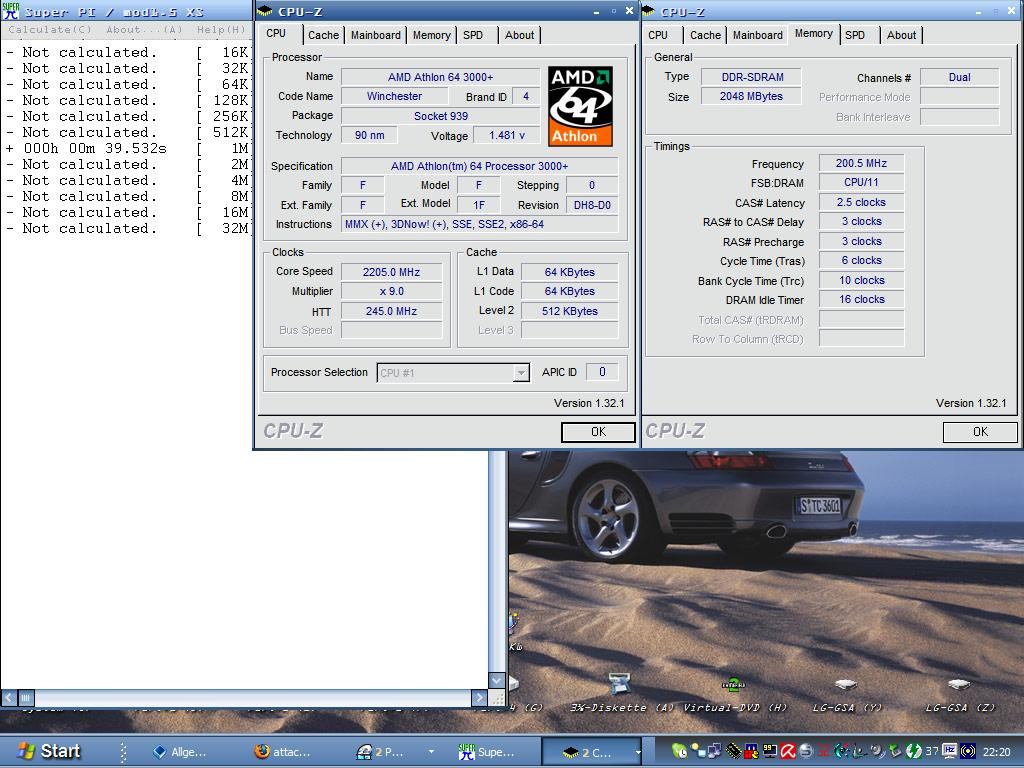Click the Channels # Dual value

click(959, 77)
